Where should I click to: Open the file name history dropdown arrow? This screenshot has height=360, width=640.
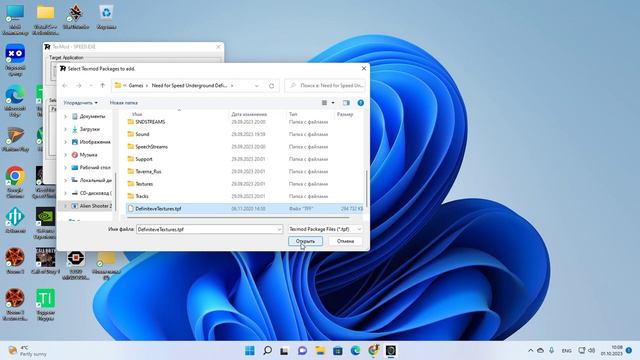[279, 229]
